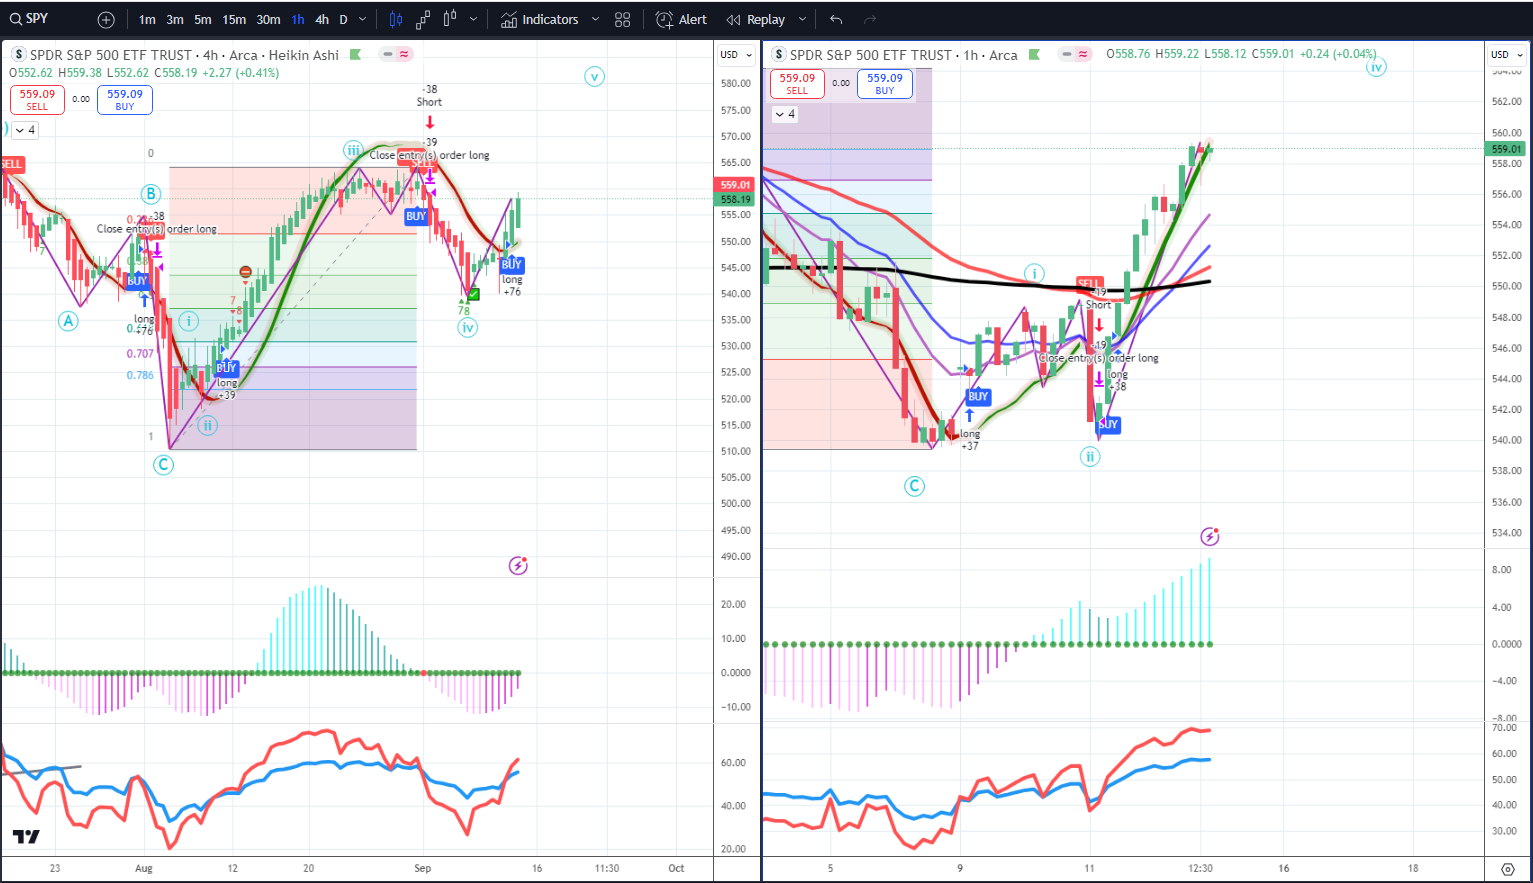Click the lightning event icon on the 4h chart
The width and height of the screenshot is (1533, 883).
[x=518, y=566]
